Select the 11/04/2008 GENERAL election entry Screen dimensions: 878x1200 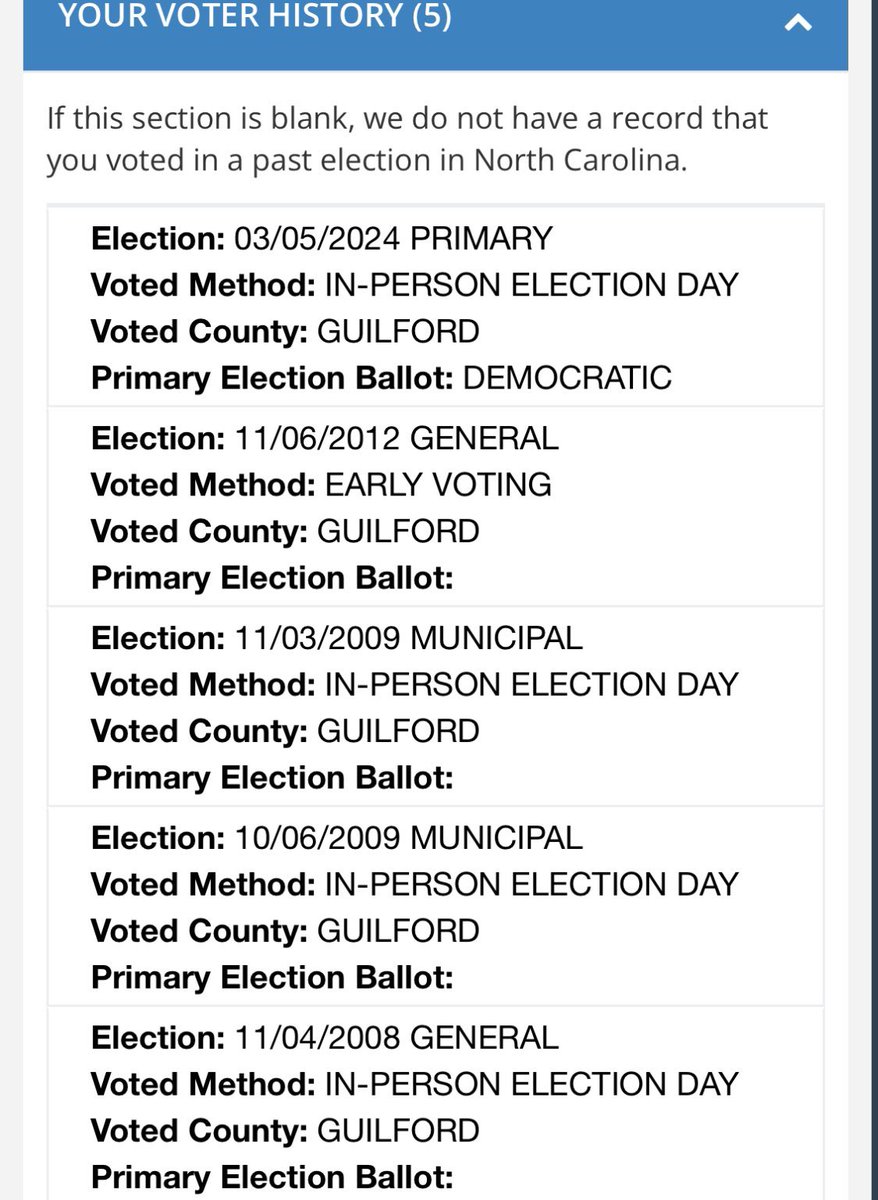pos(436,1103)
